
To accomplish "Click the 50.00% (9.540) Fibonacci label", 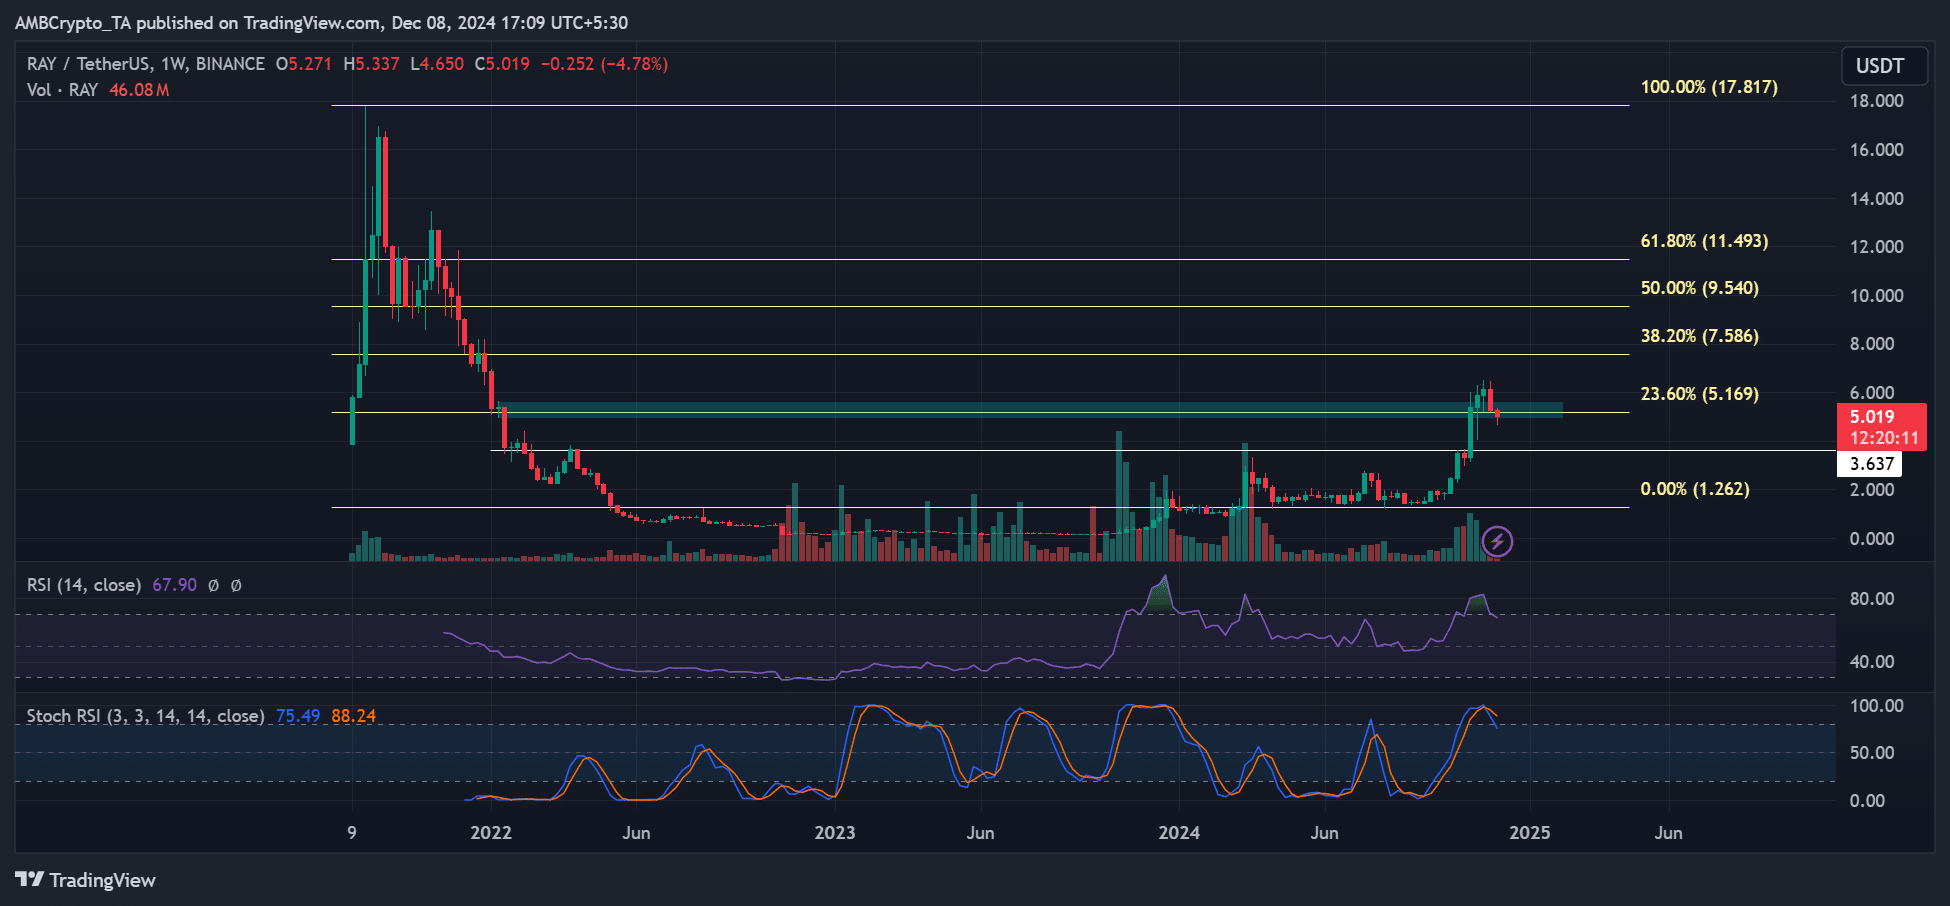I will [x=1699, y=288].
